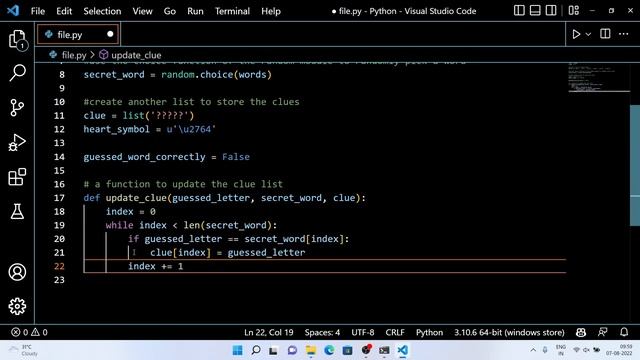640x360 pixels.
Task: Open Chat app from taskbar
Action: (x=292, y=350)
